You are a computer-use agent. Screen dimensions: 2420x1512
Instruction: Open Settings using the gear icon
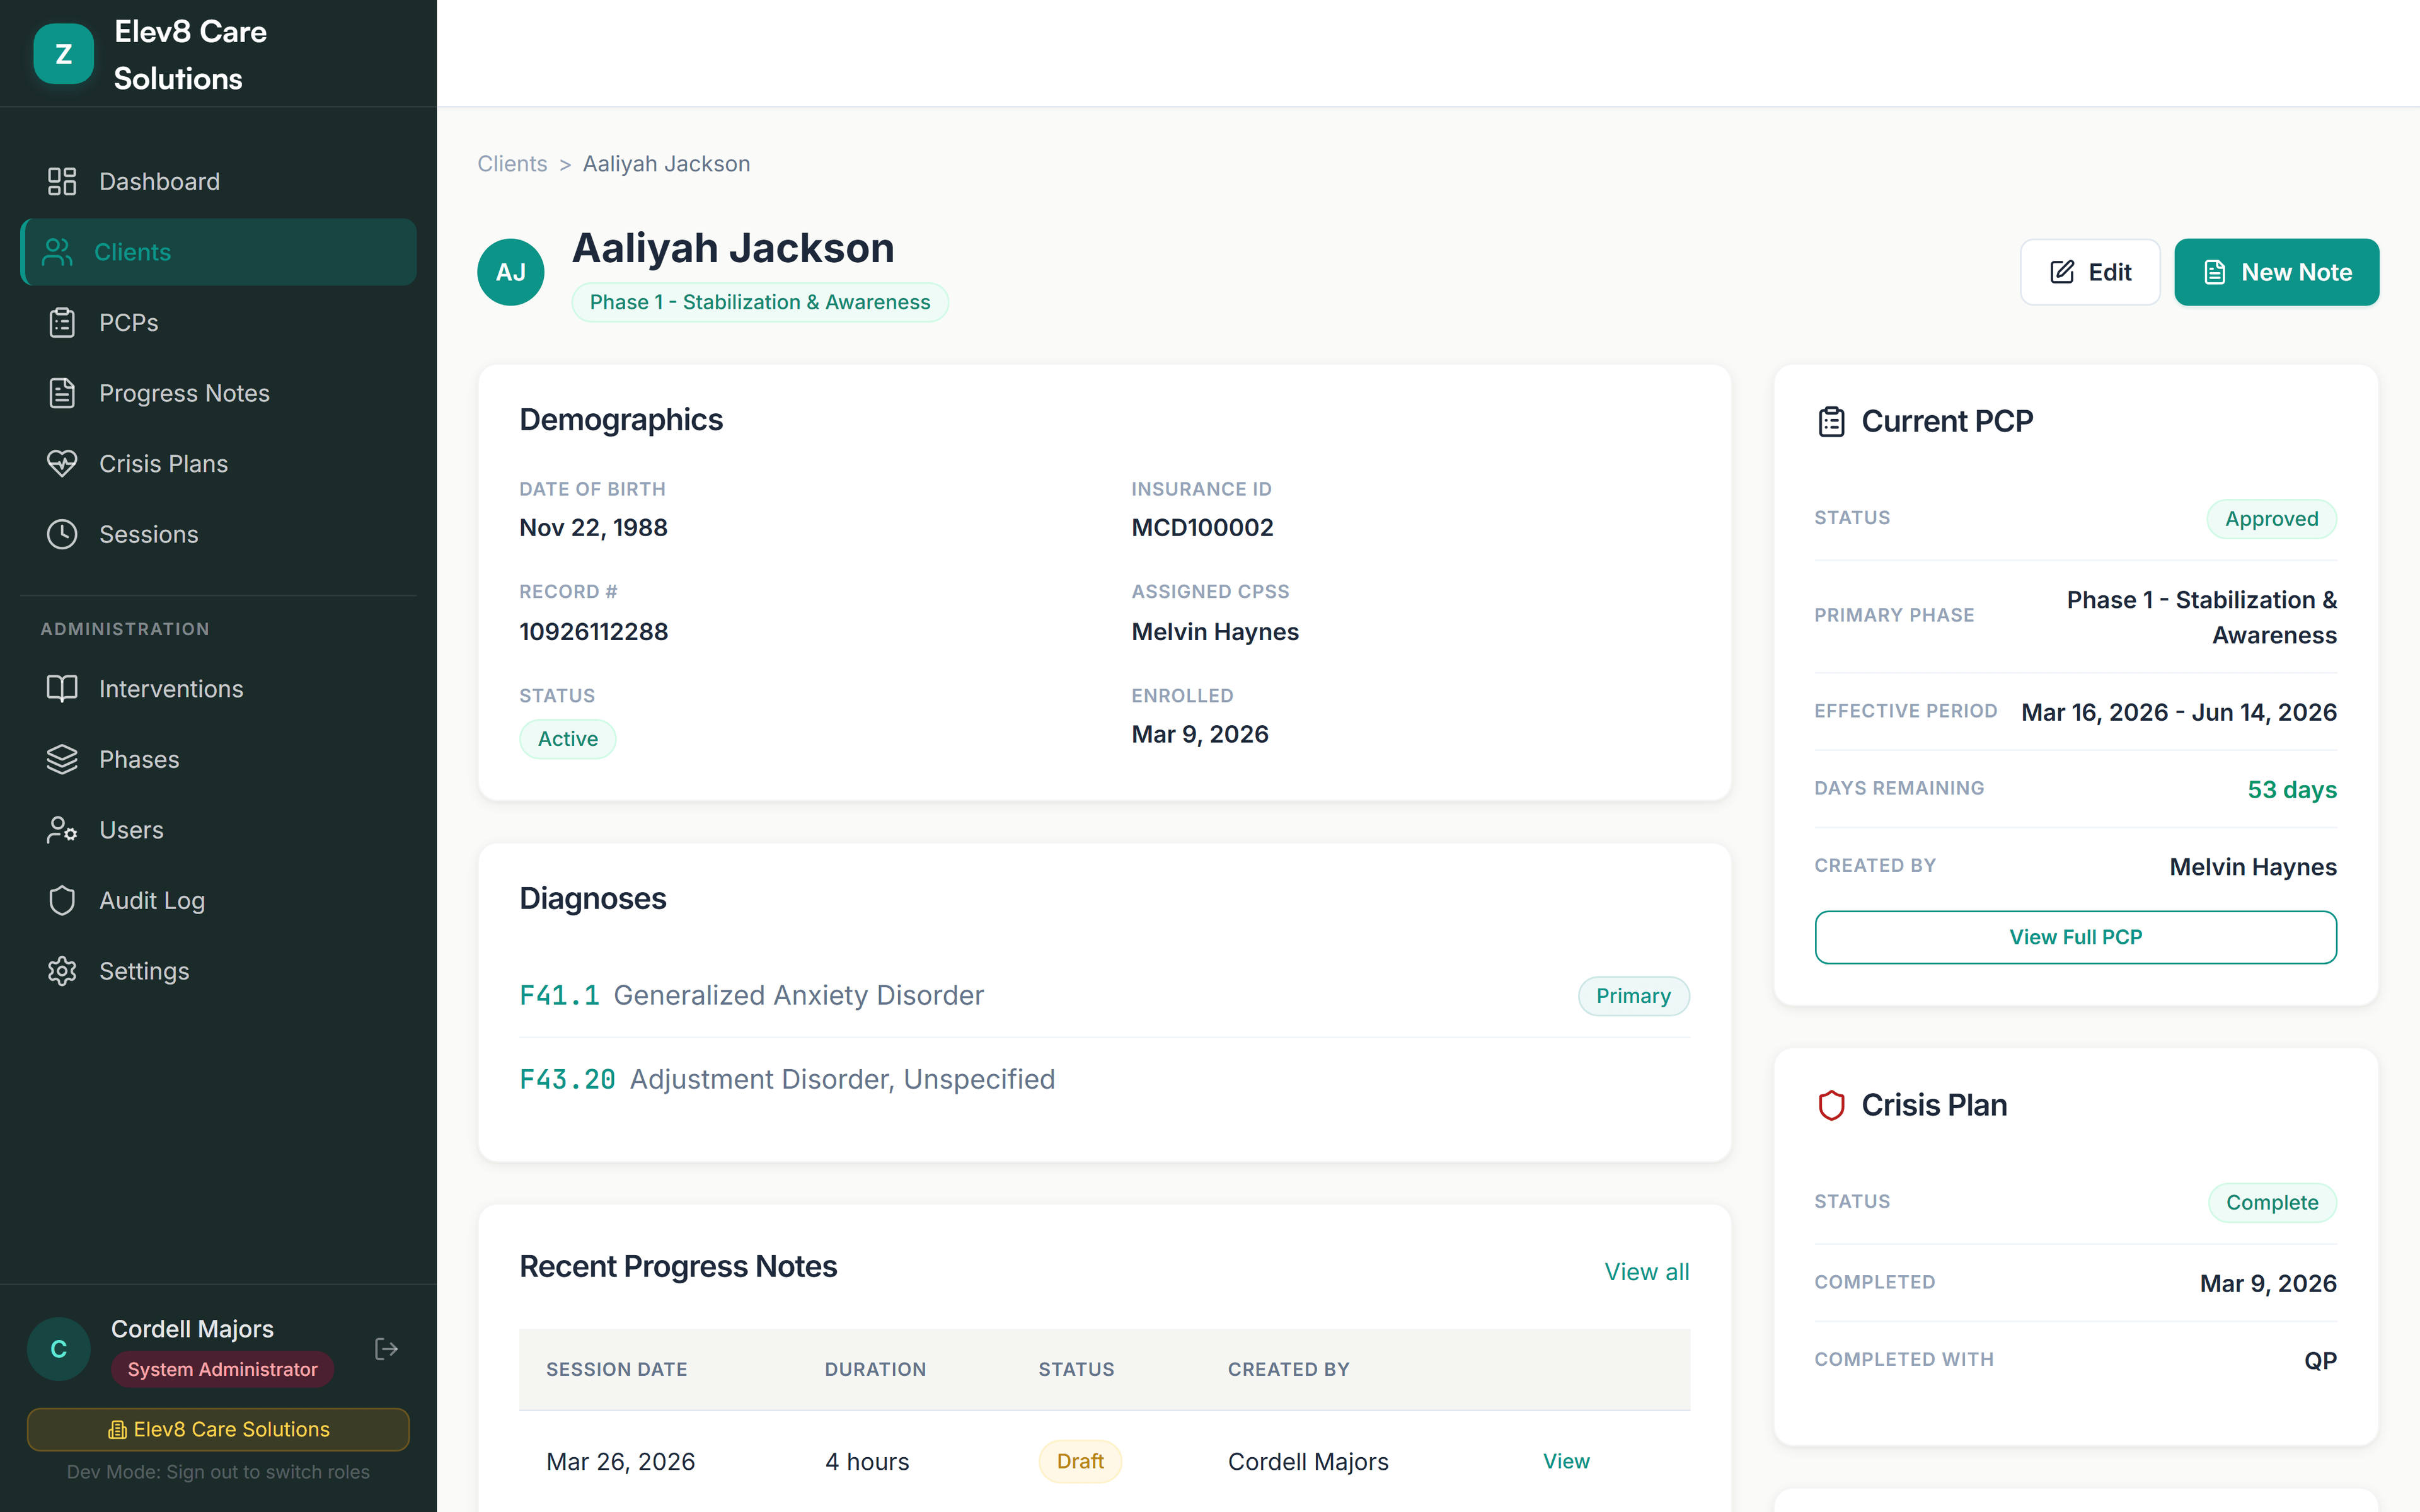click(x=61, y=970)
